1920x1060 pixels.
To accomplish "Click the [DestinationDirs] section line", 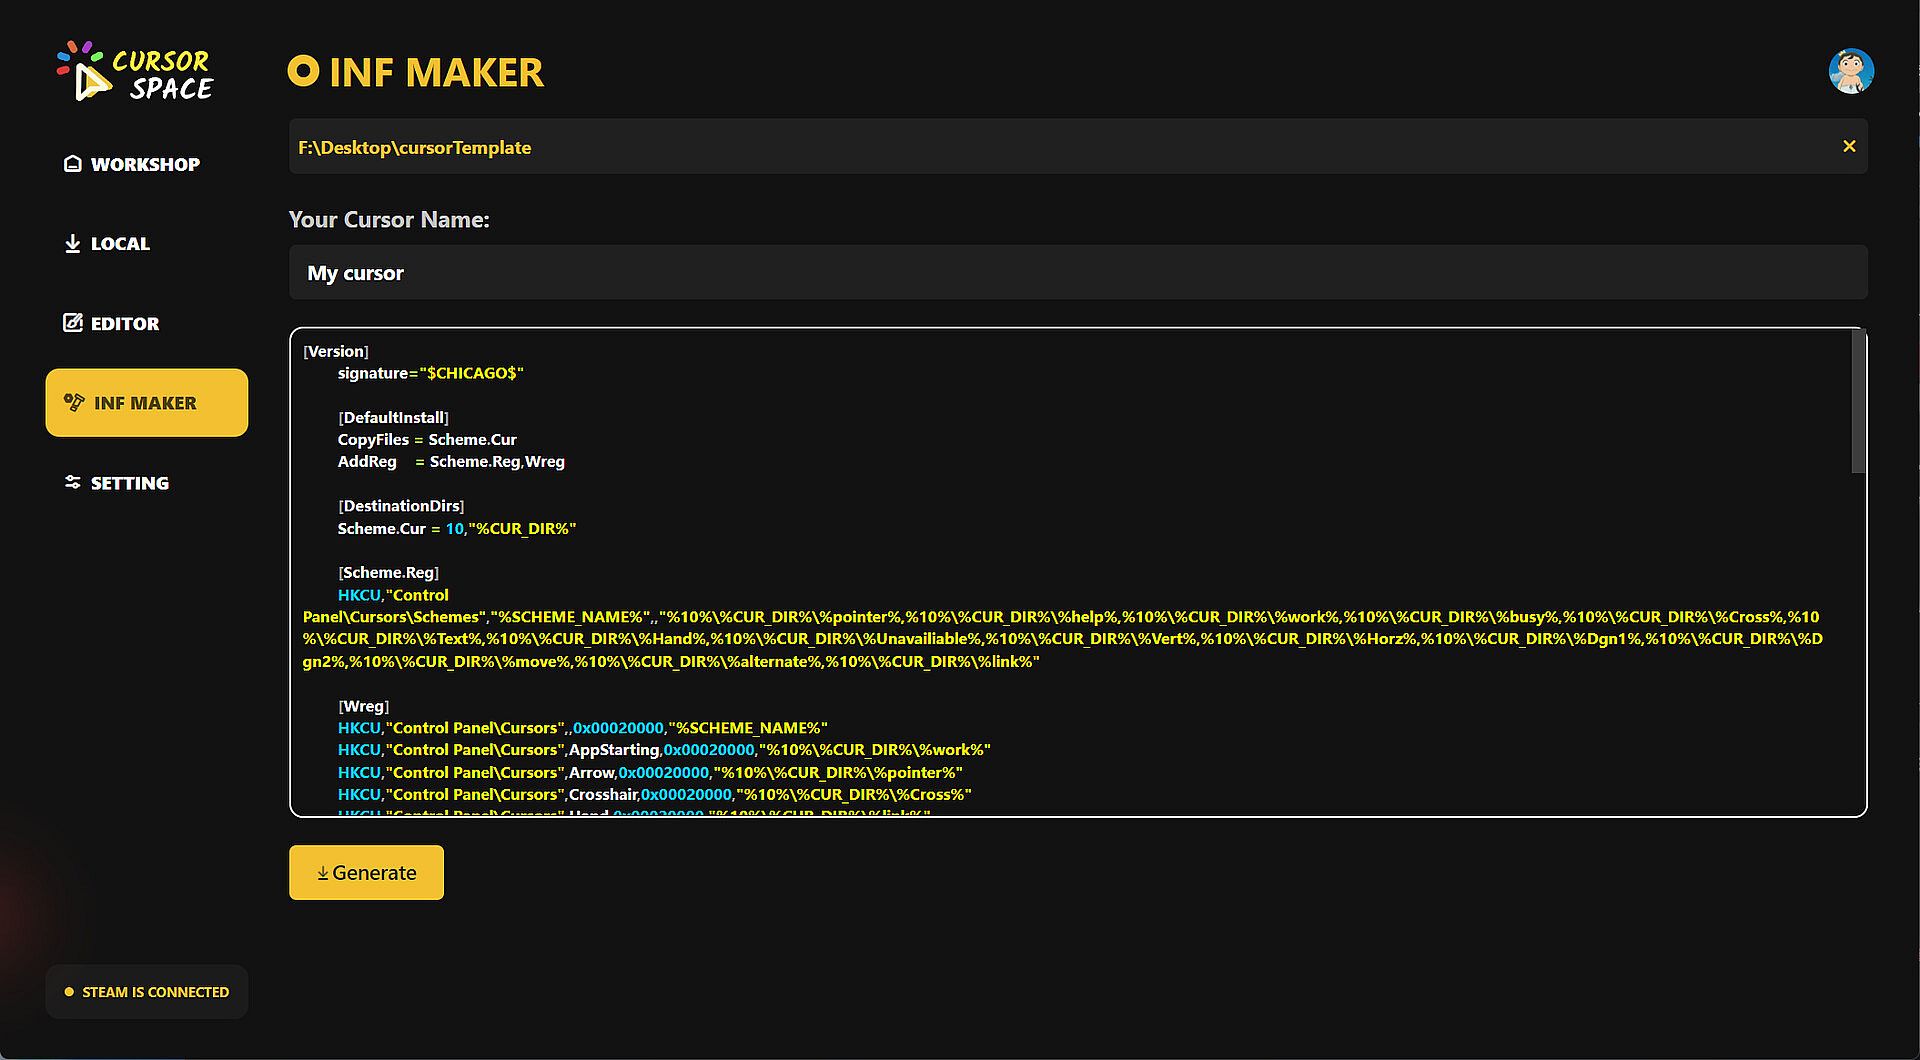I will point(401,506).
